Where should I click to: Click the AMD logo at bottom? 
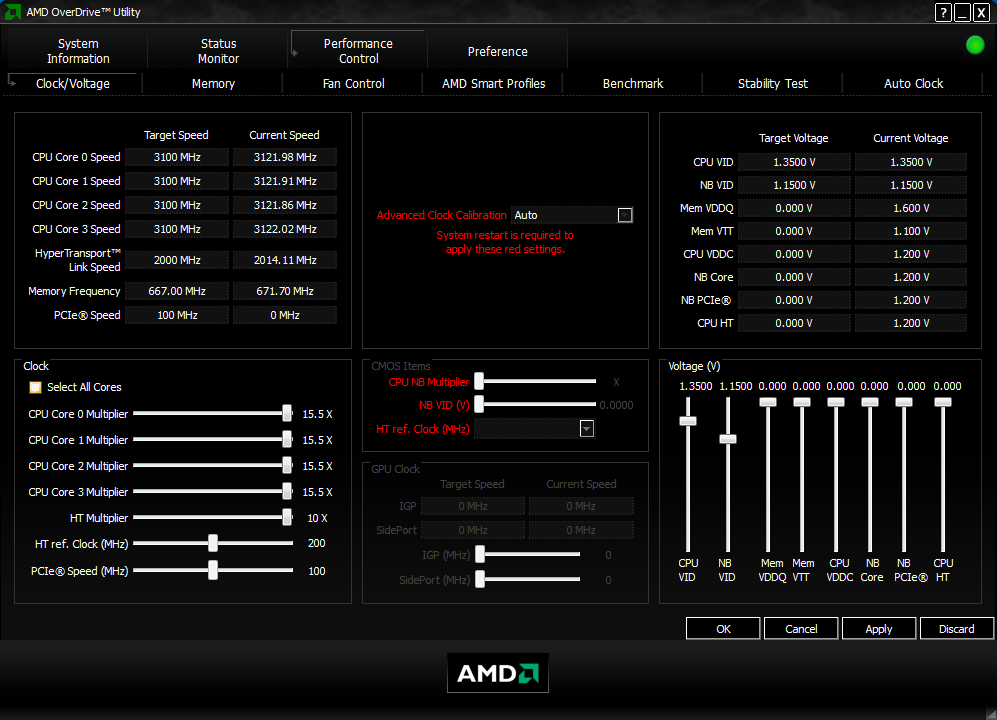pyautogui.click(x=497, y=673)
